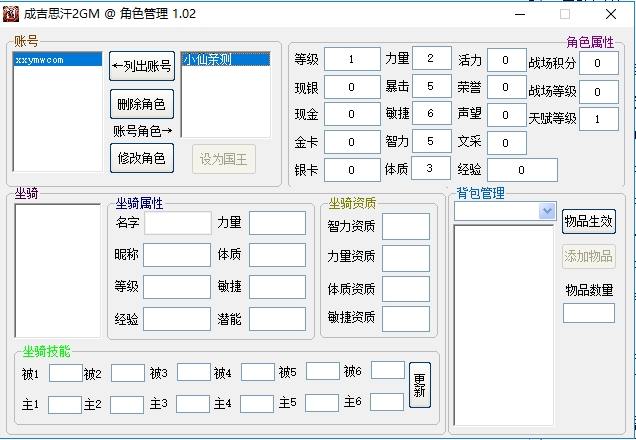Screen dimensions: 636x440
Task: Click the 主1 active skill field
Action: coord(65,405)
